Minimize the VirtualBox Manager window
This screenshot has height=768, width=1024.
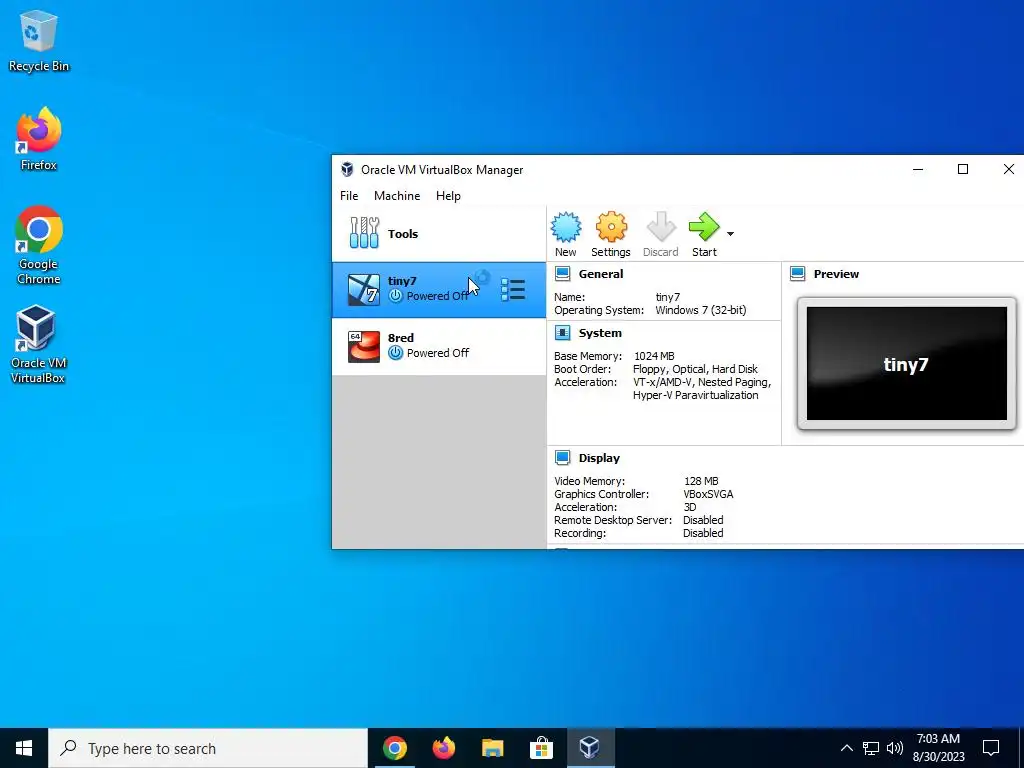pyautogui.click(x=918, y=170)
